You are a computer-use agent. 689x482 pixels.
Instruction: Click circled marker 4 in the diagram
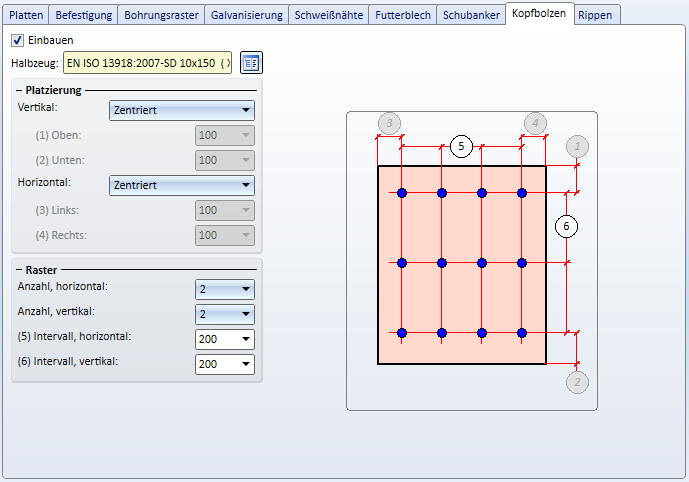[534, 124]
